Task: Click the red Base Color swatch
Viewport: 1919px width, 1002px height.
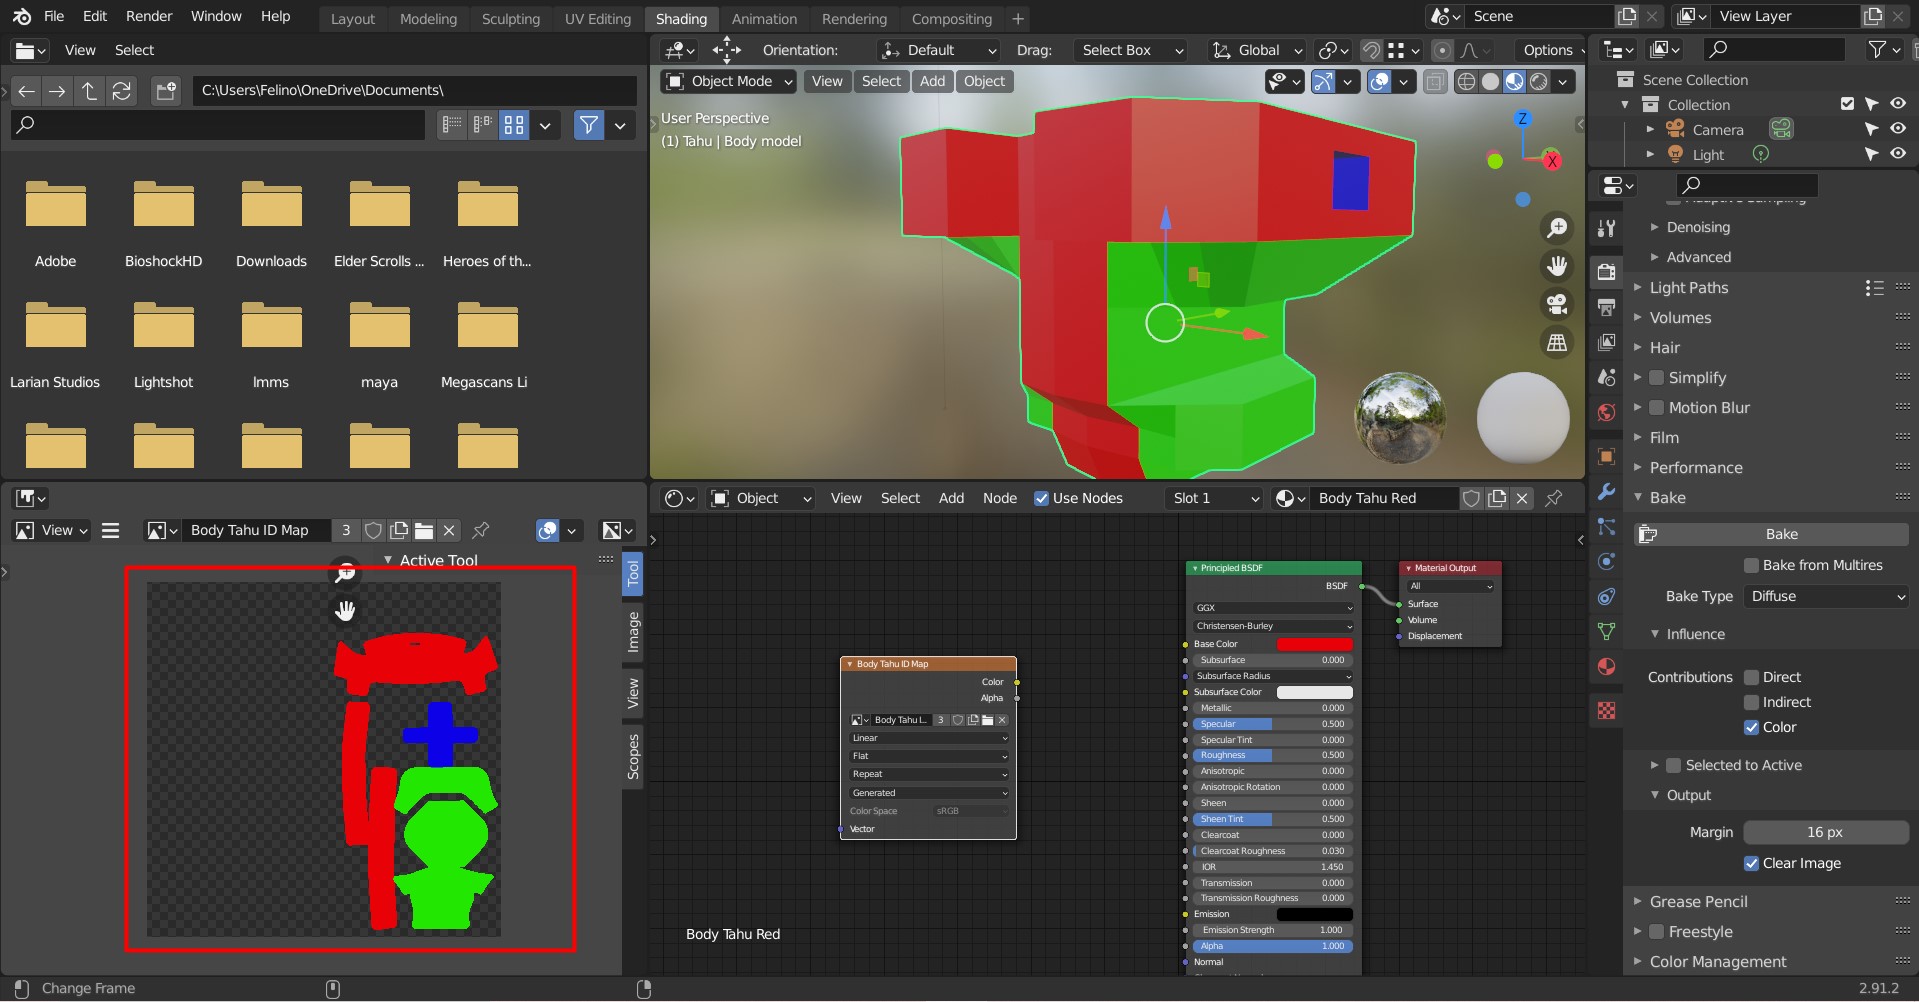Action: tap(1314, 644)
